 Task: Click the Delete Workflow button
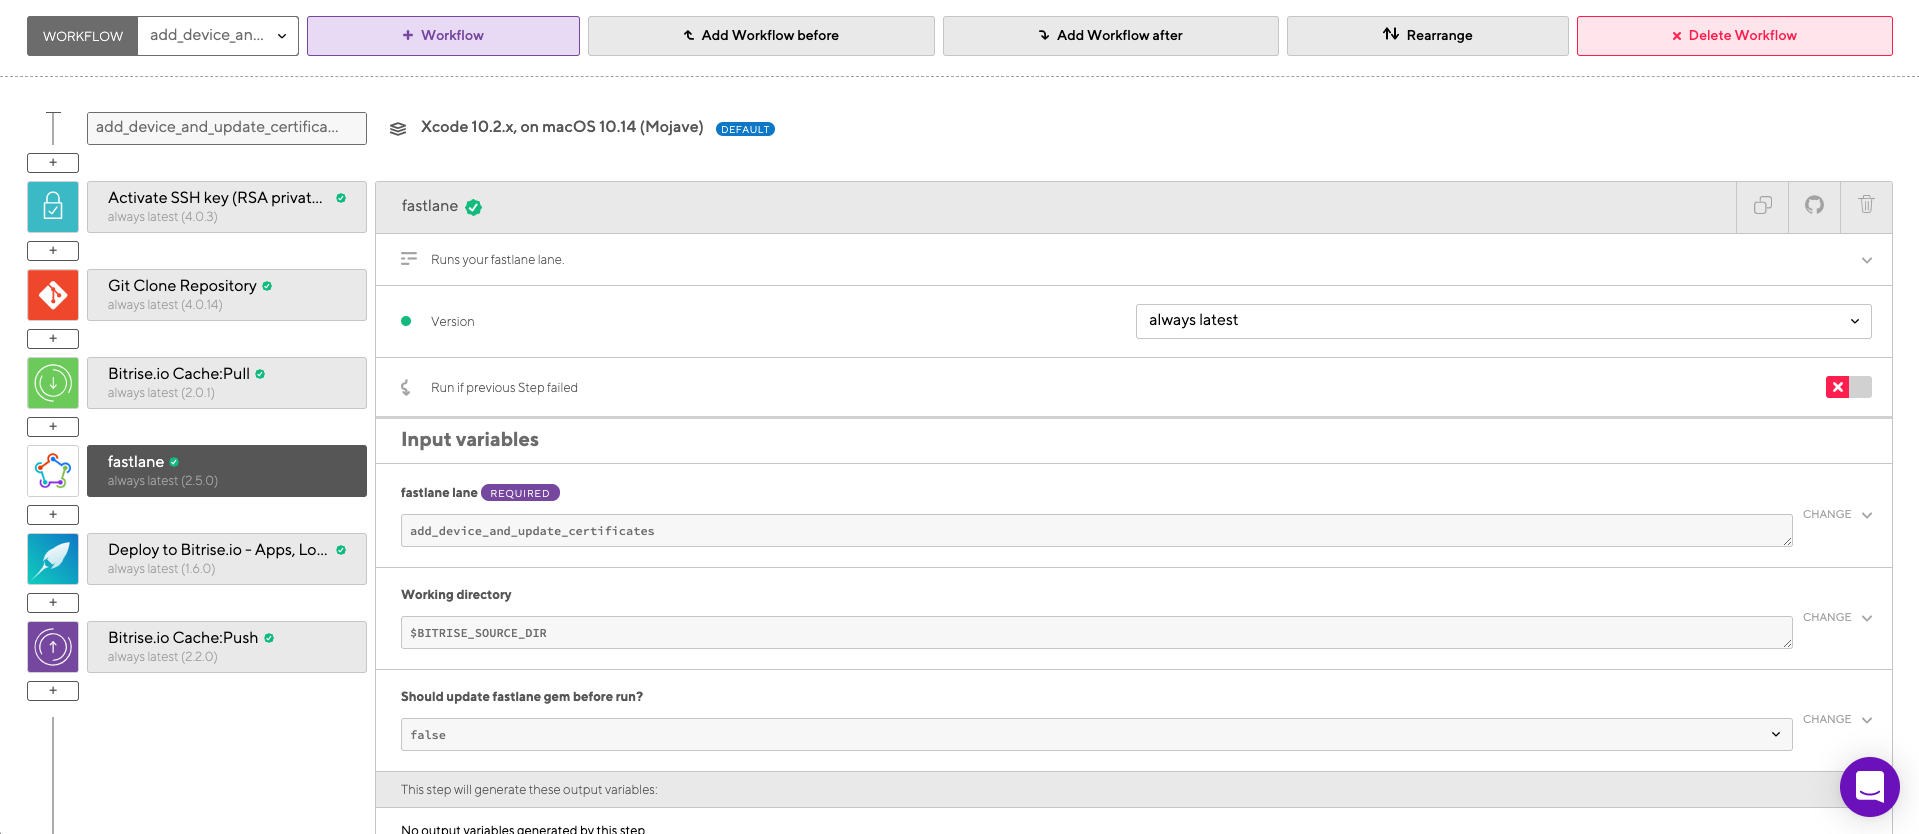[x=1734, y=36]
